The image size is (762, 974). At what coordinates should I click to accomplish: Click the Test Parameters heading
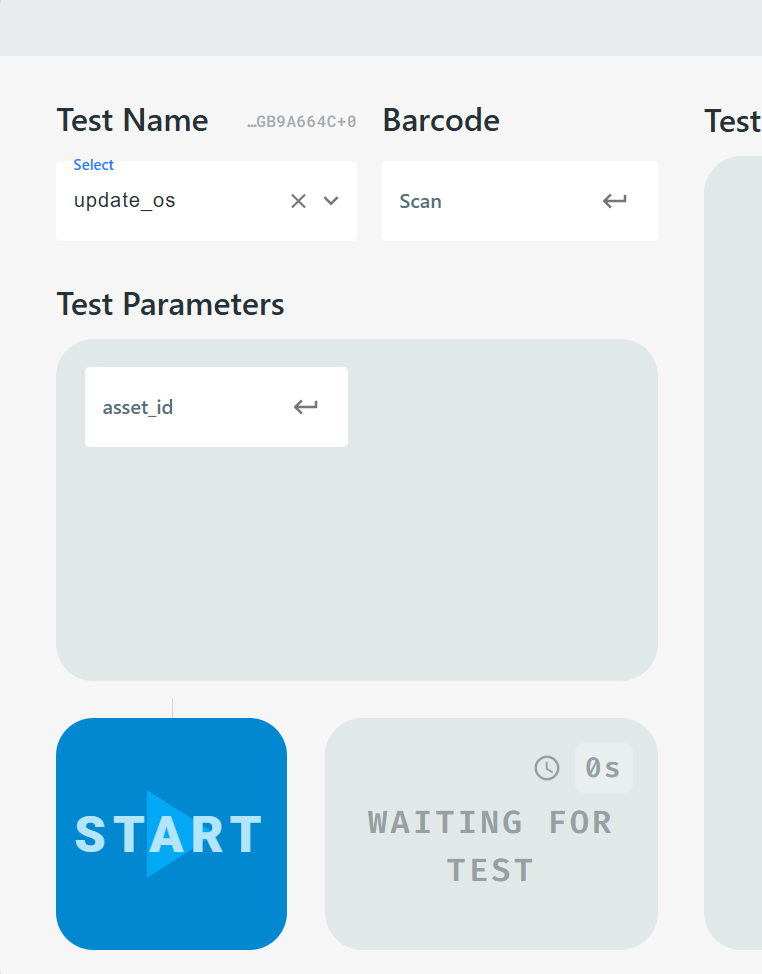tap(170, 304)
